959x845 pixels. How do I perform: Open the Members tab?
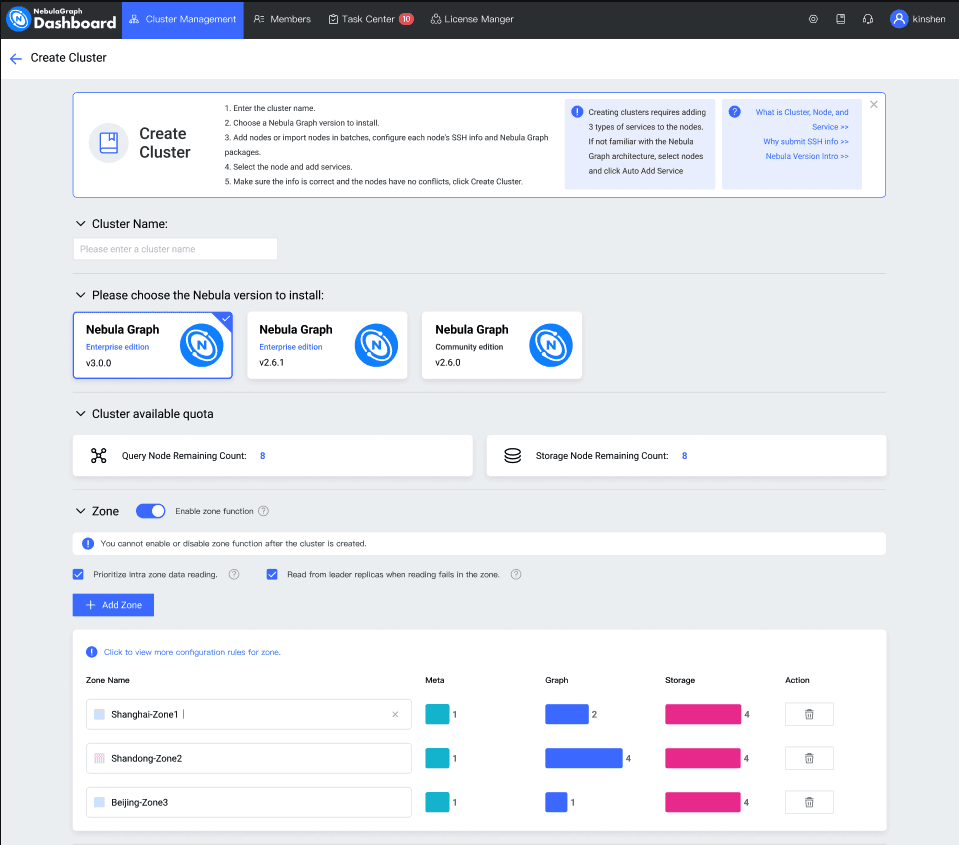[x=283, y=20]
